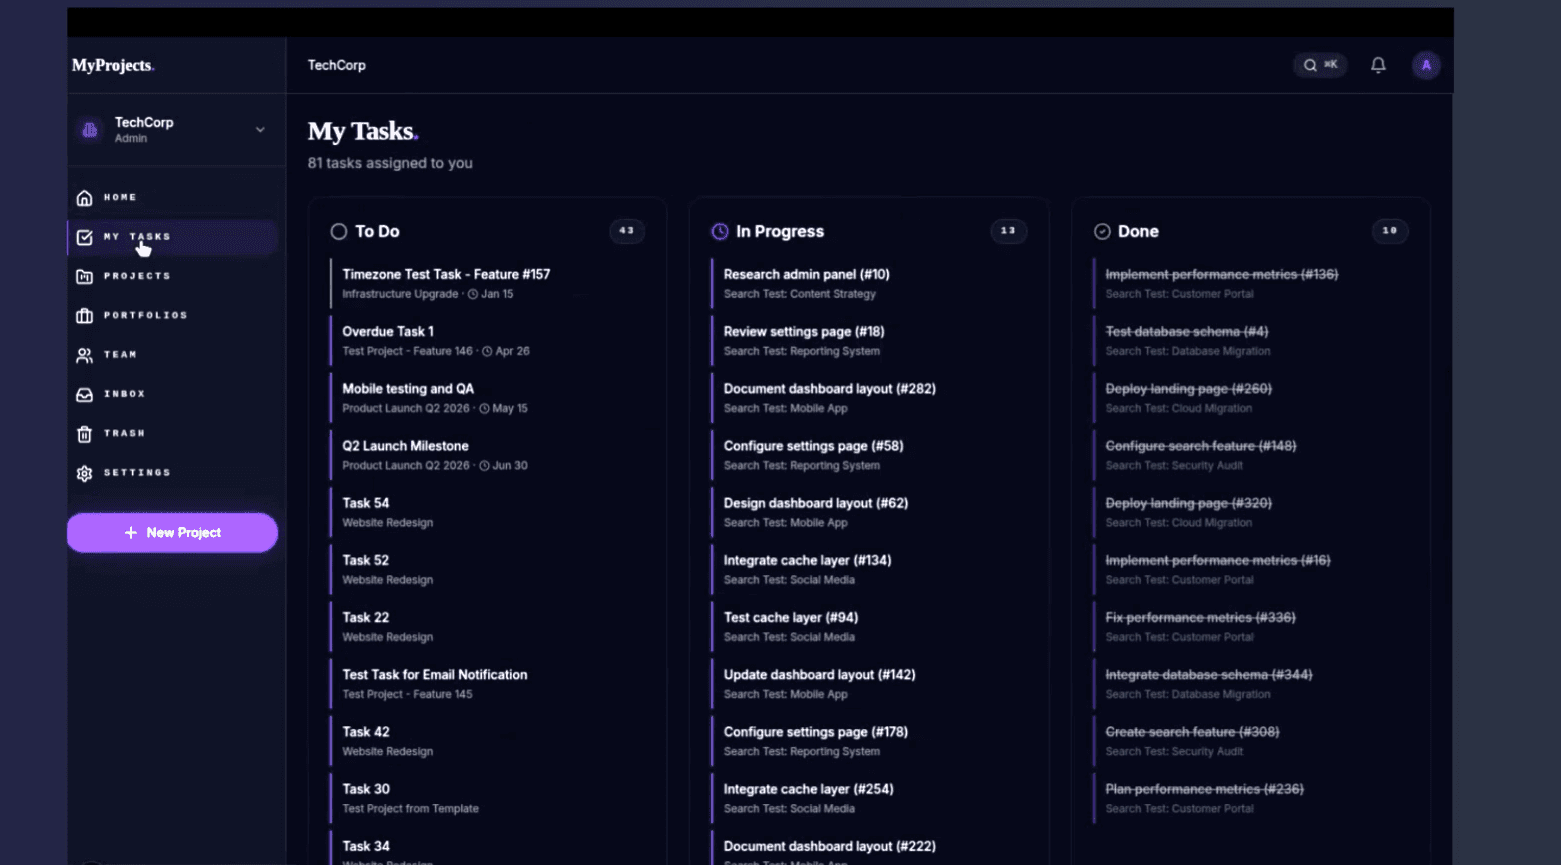Image resolution: width=1561 pixels, height=865 pixels.
Task: Click the To Do circle status icon
Action: 339,232
